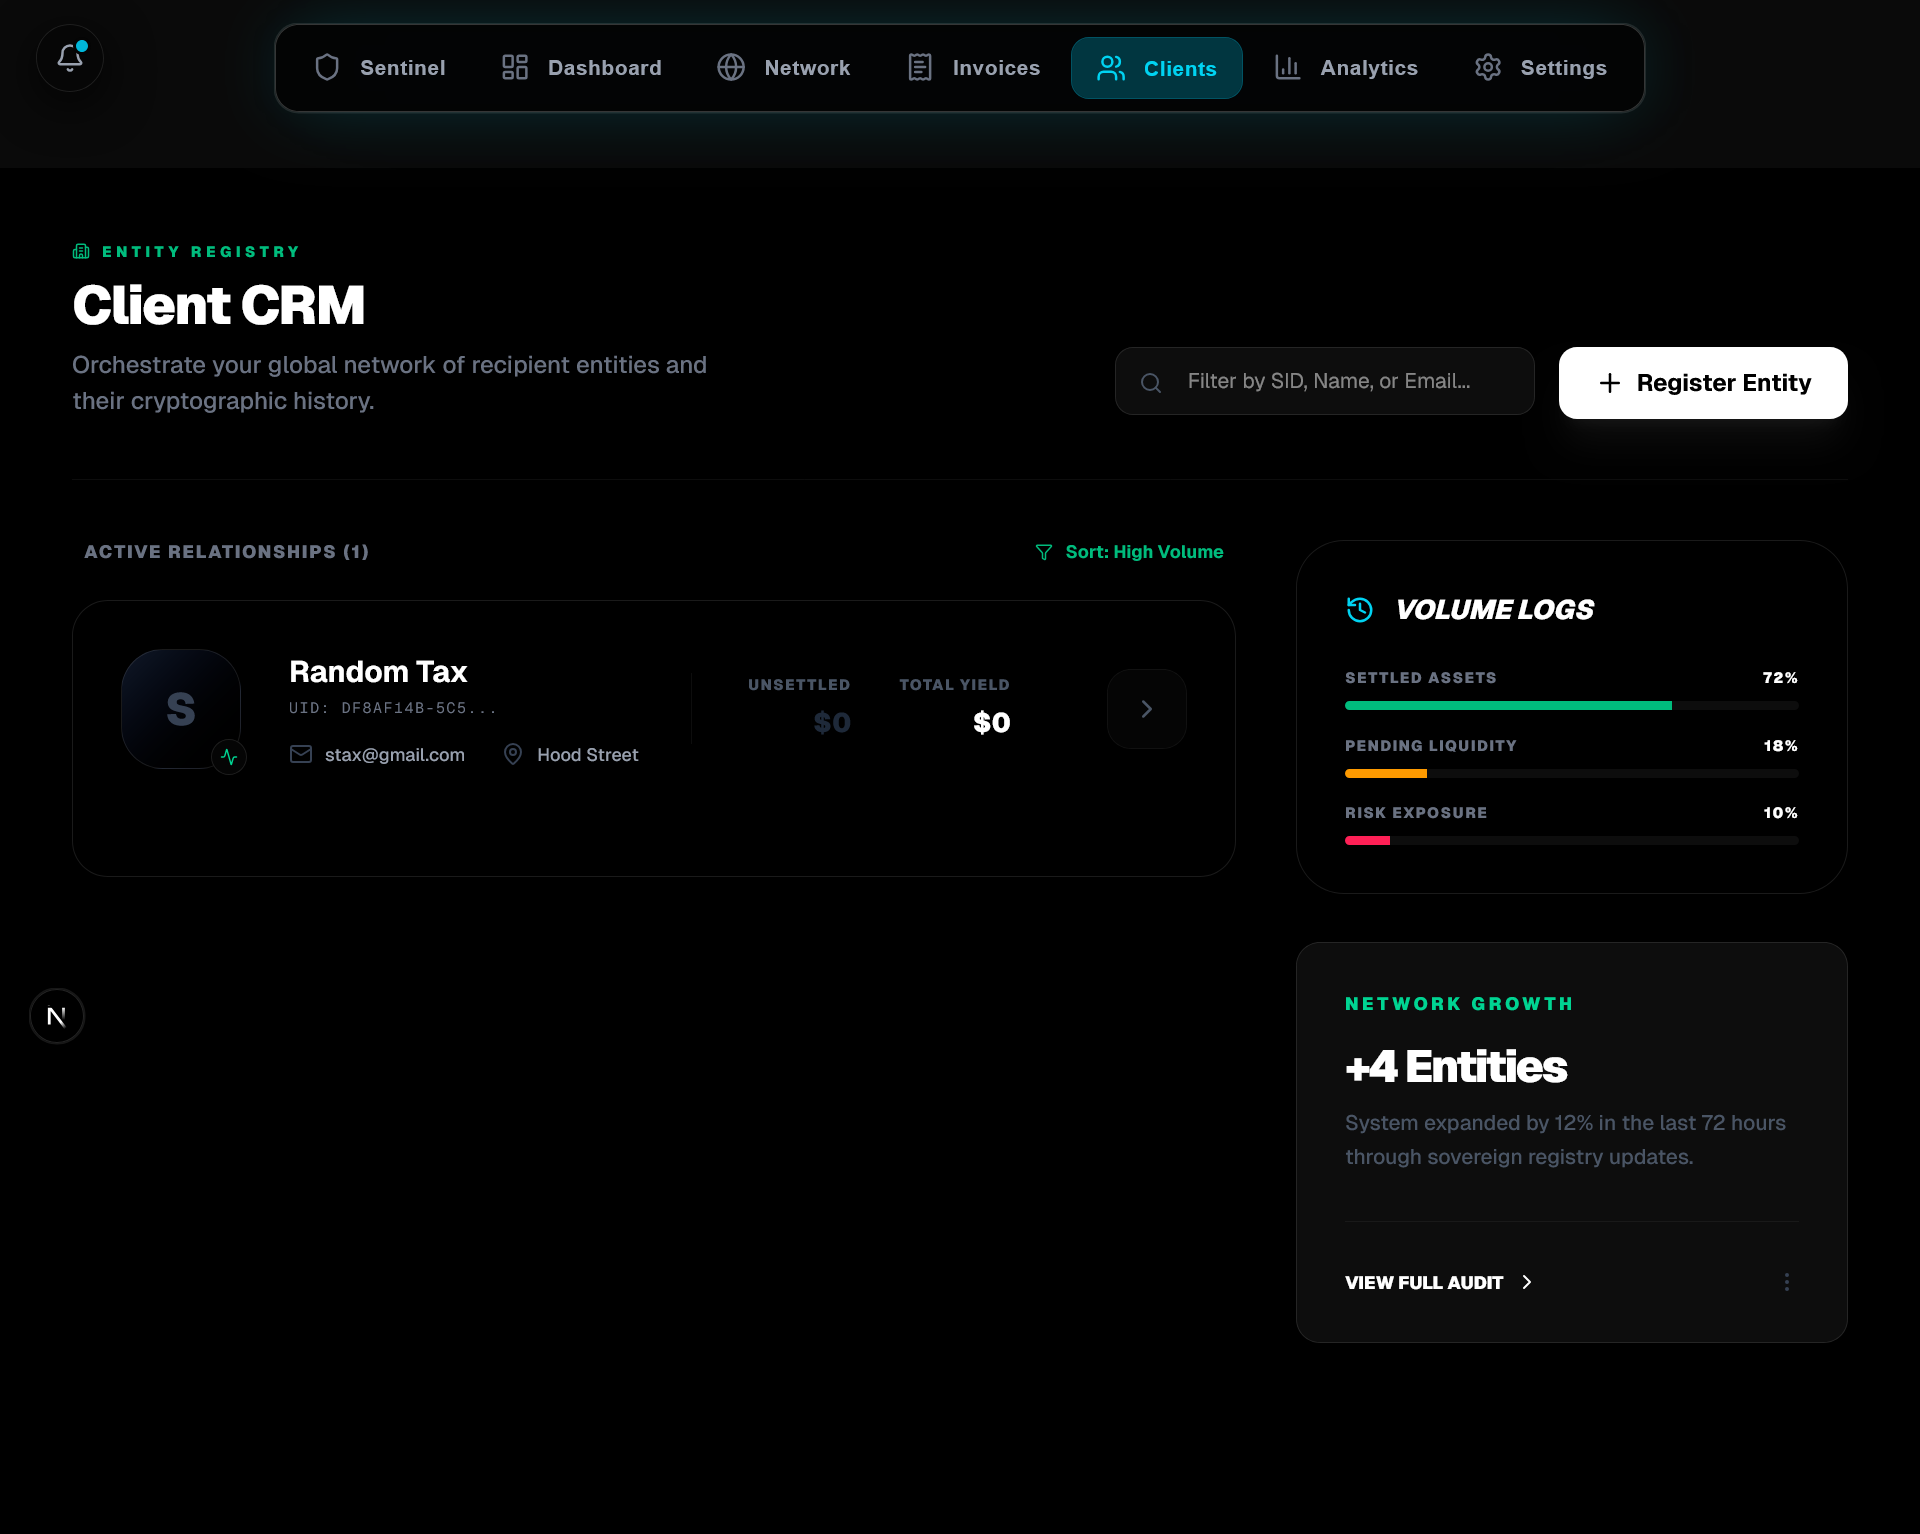Image resolution: width=1920 pixels, height=1534 pixels.
Task: Open the Sort: High Volume filter
Action: (1129, 552)
